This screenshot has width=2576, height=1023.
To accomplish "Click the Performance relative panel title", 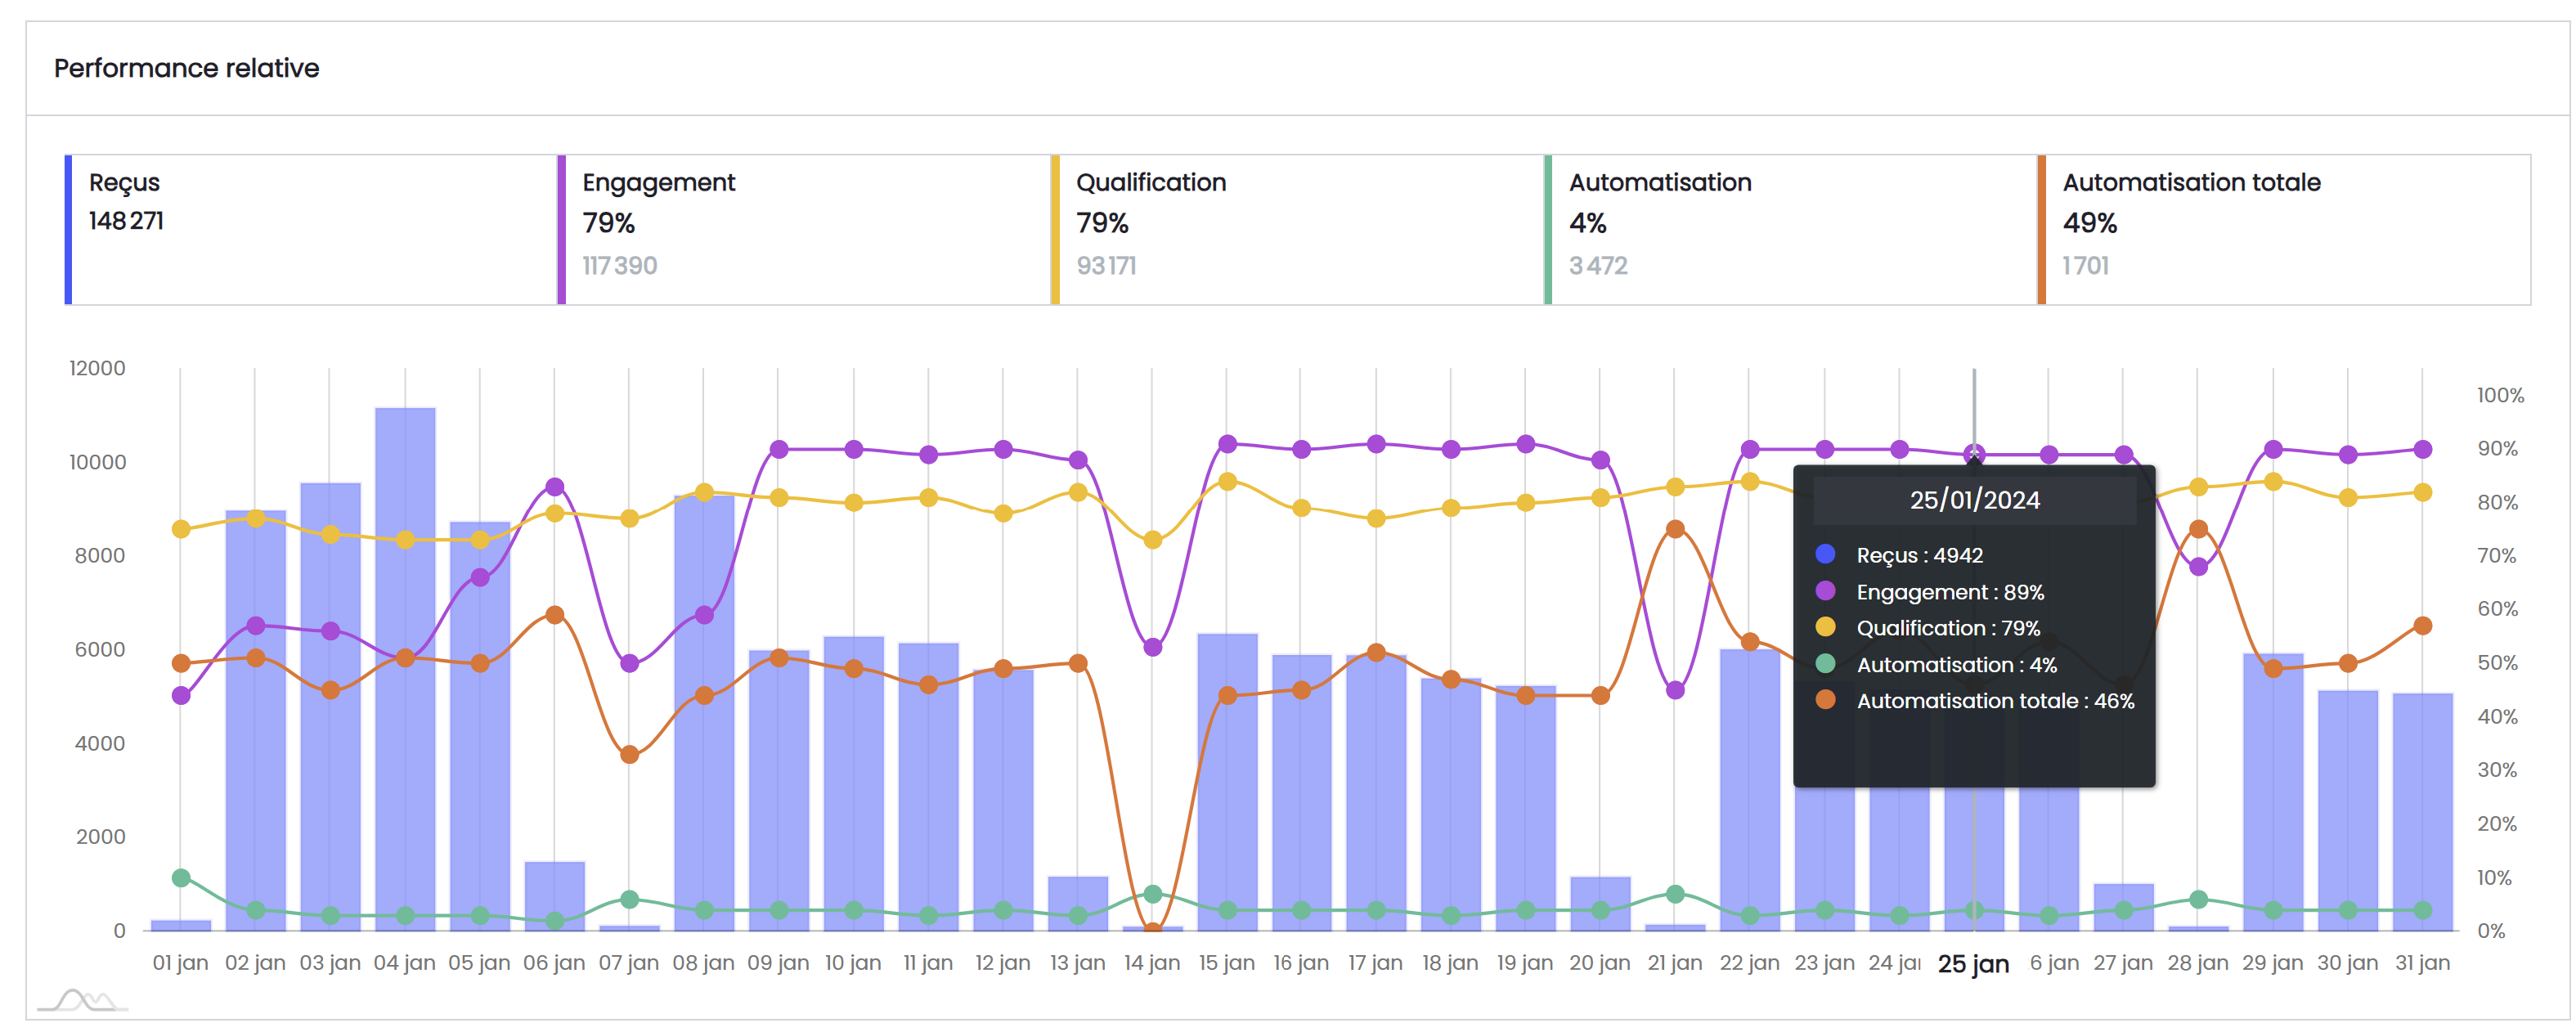I will (187, 68).
